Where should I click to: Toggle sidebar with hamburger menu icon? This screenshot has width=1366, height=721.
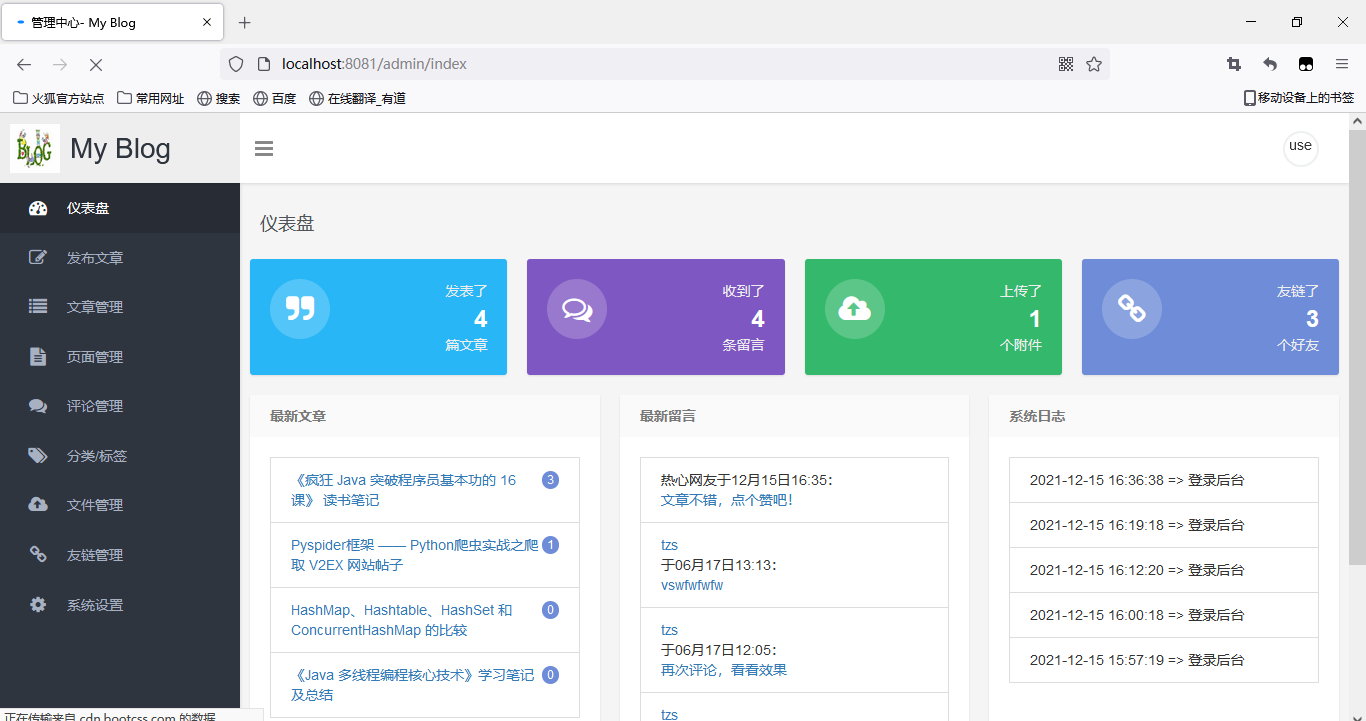(264, 149)
